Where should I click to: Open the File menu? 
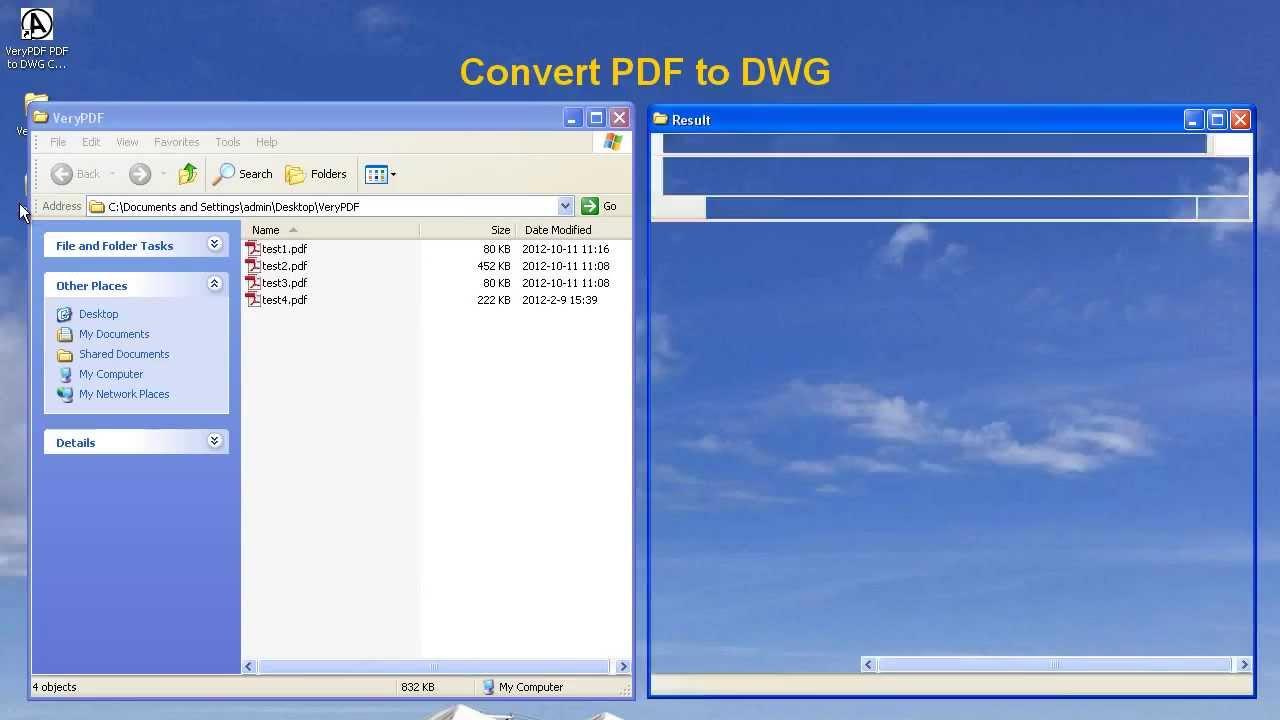pyautogui.click(x=58, y=142)
